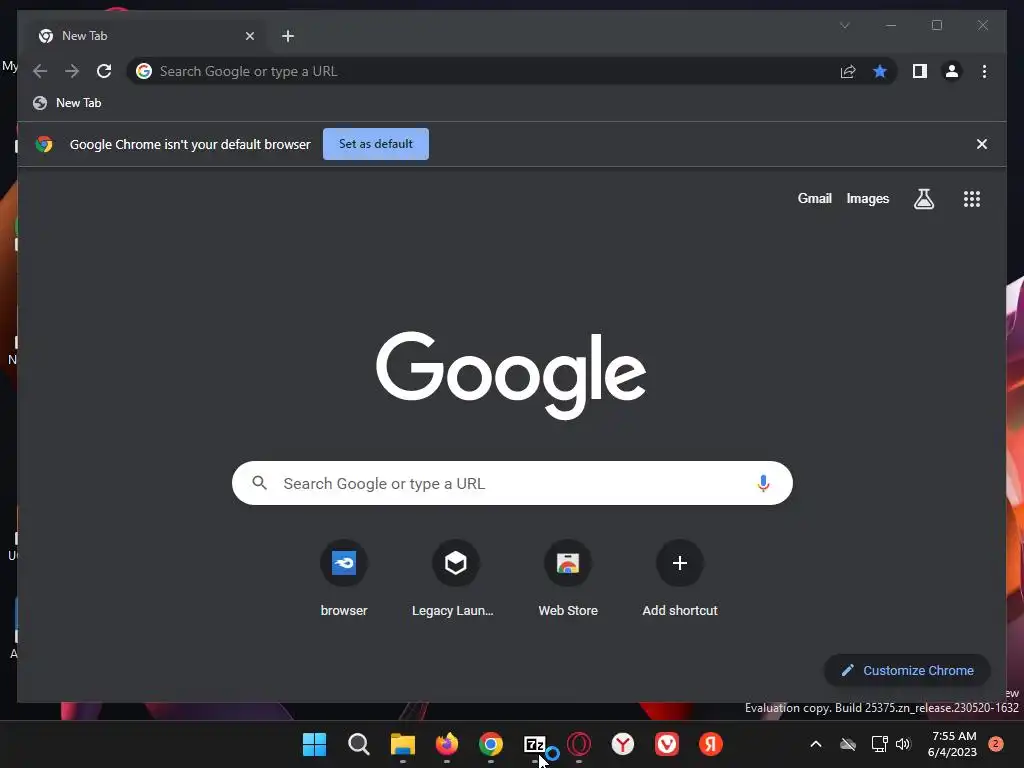Open File Explorer from taskbar
This screenshot has width=1024, height=768.
[402, 744]
